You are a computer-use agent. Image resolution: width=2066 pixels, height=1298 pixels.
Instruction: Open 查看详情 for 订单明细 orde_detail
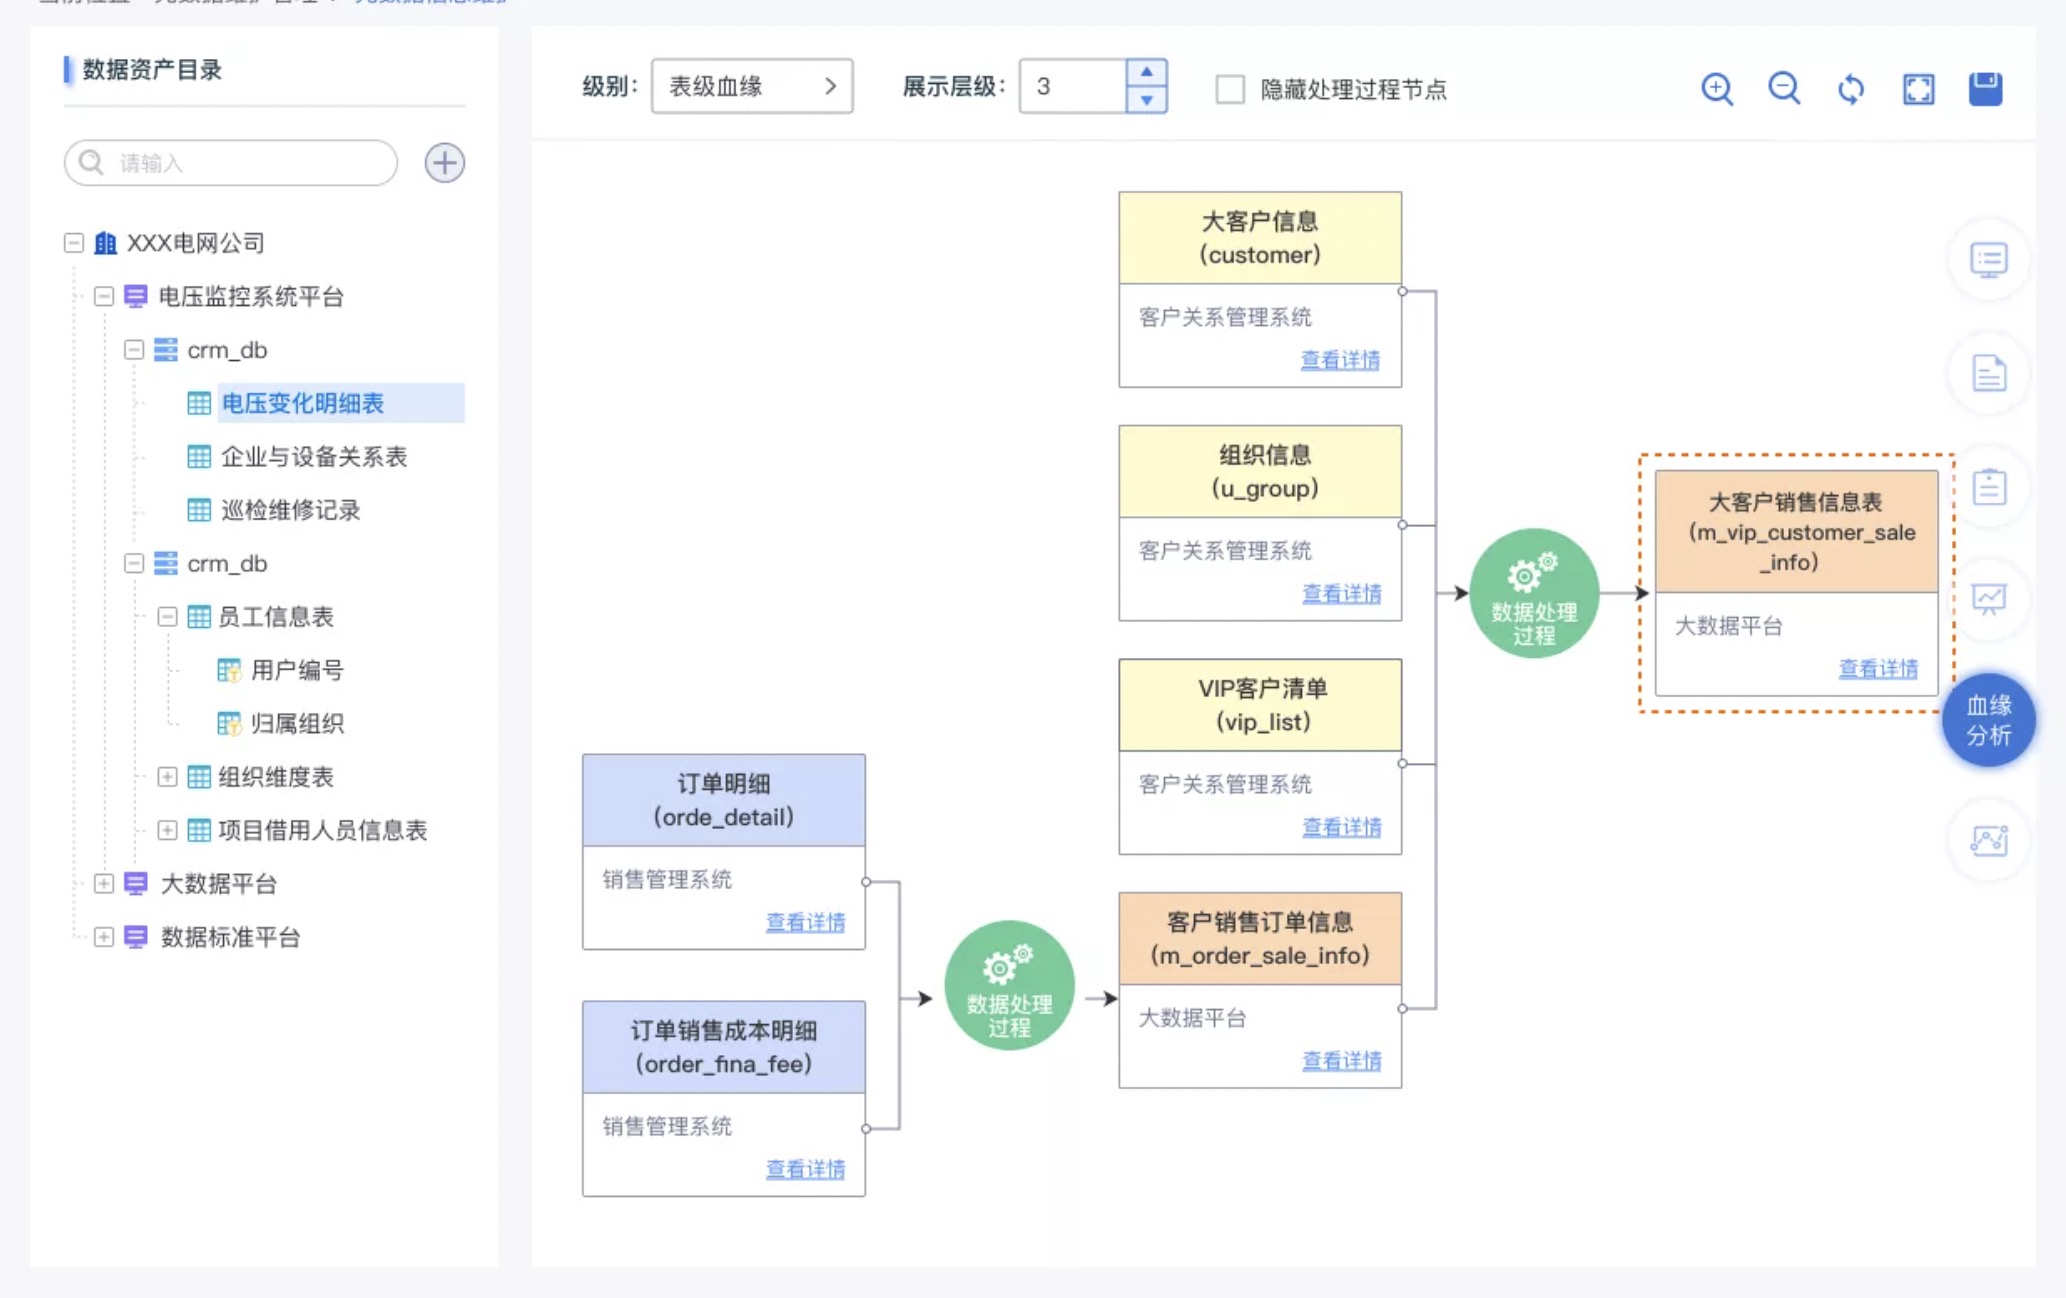[x=805, y=922]
